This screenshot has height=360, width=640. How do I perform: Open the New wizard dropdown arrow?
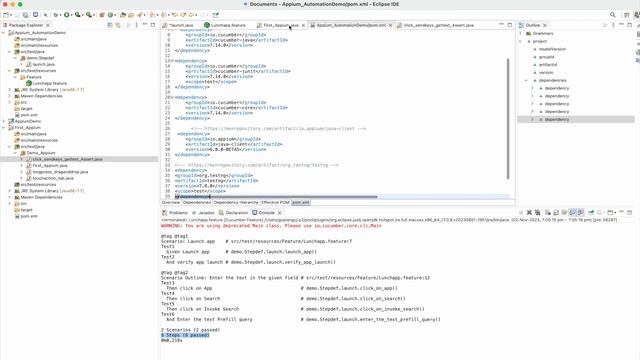click(x=11, y=15)
